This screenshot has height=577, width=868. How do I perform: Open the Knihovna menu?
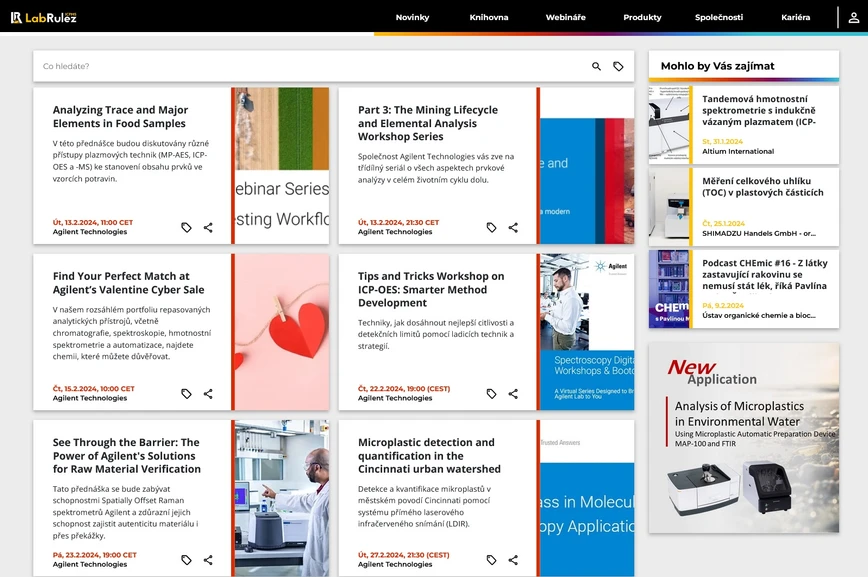click(x=489, y=17)
